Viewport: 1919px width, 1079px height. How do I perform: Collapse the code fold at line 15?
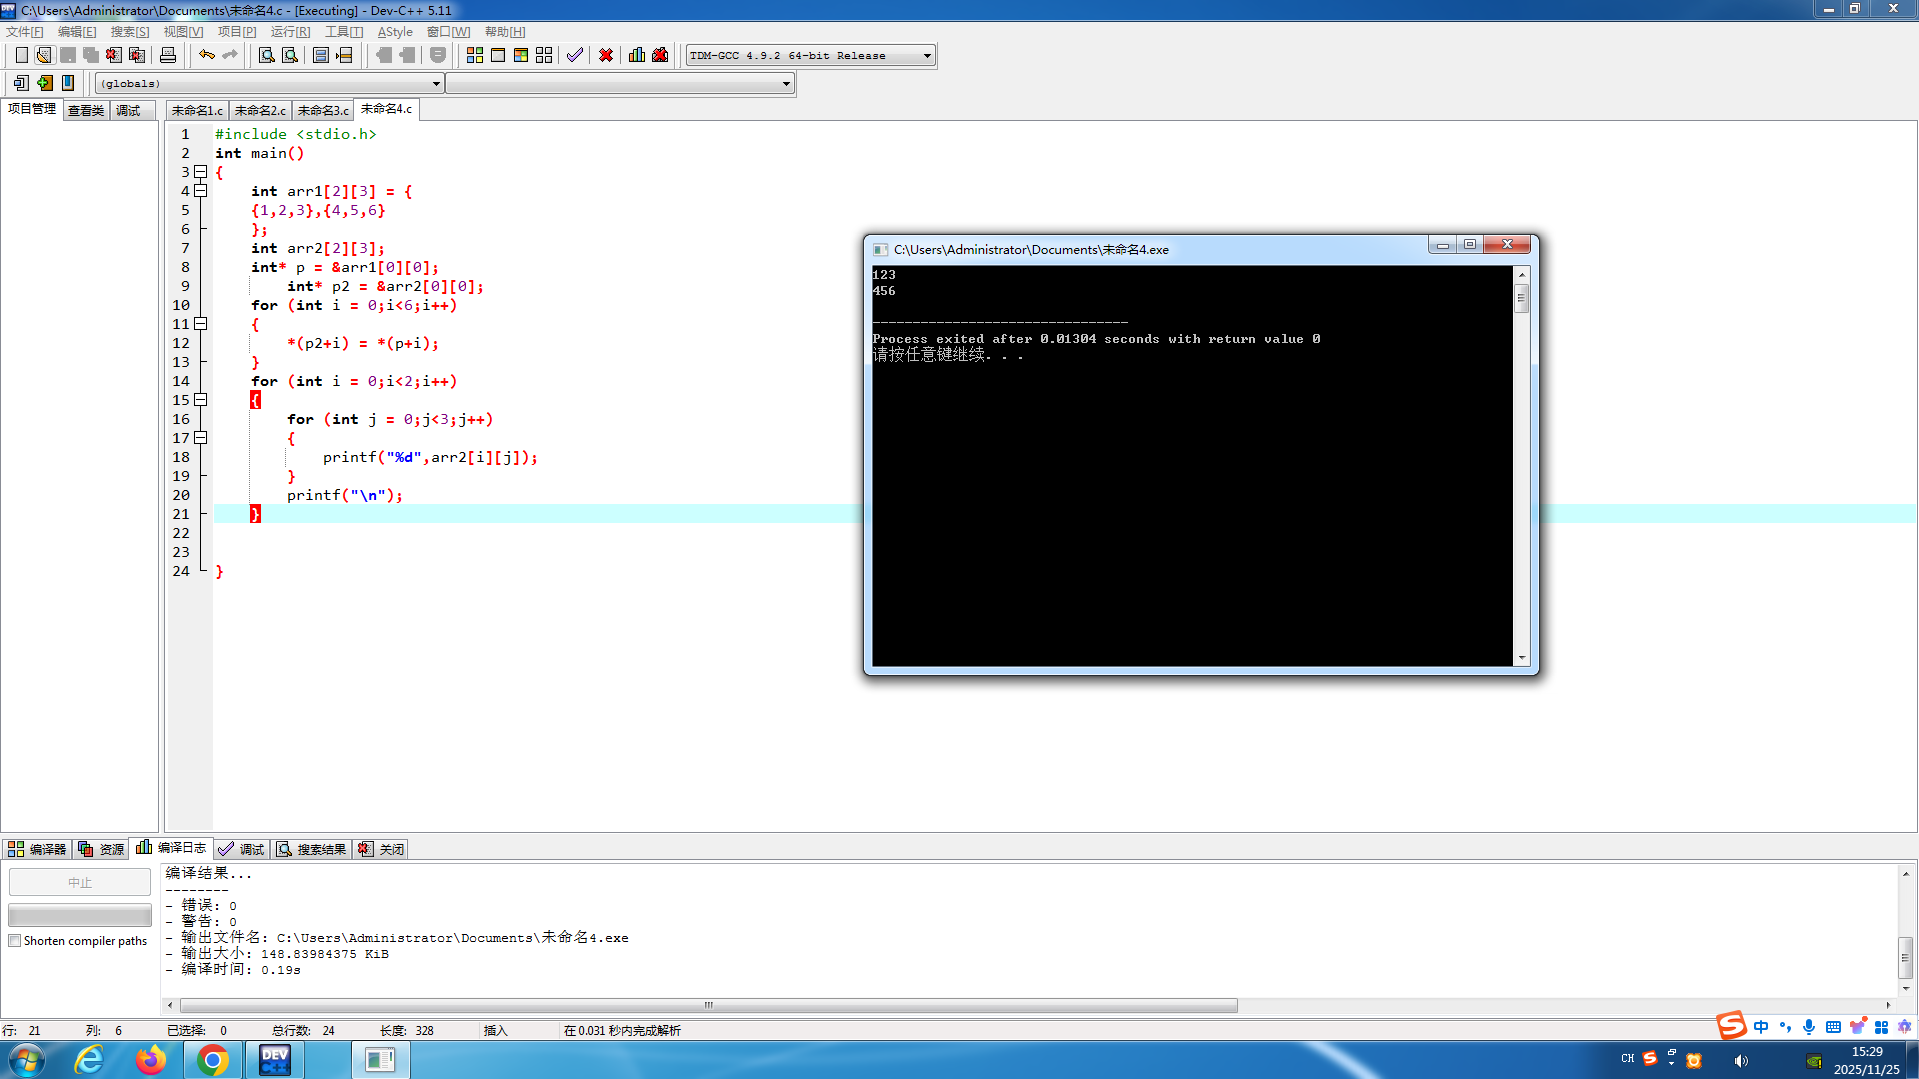201,400
